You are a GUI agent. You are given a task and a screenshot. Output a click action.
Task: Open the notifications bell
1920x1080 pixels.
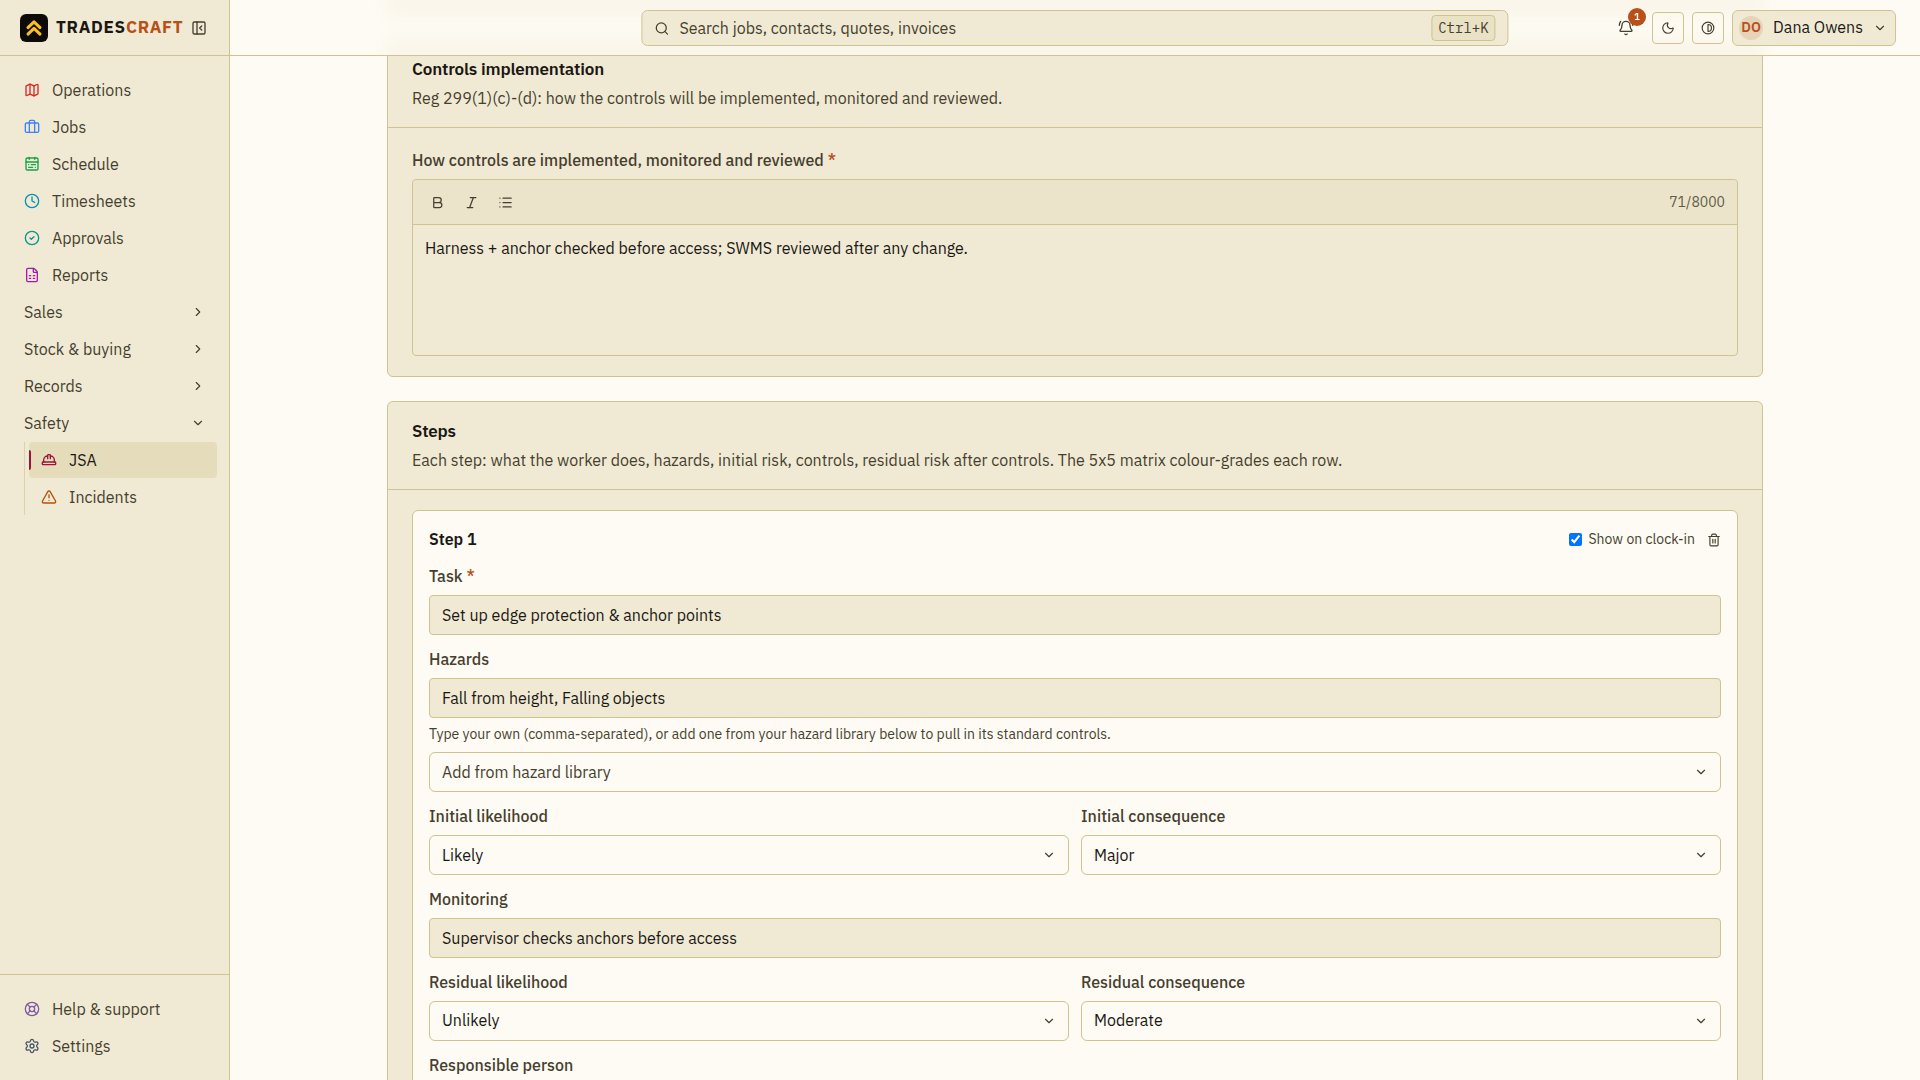(1626, 28)
